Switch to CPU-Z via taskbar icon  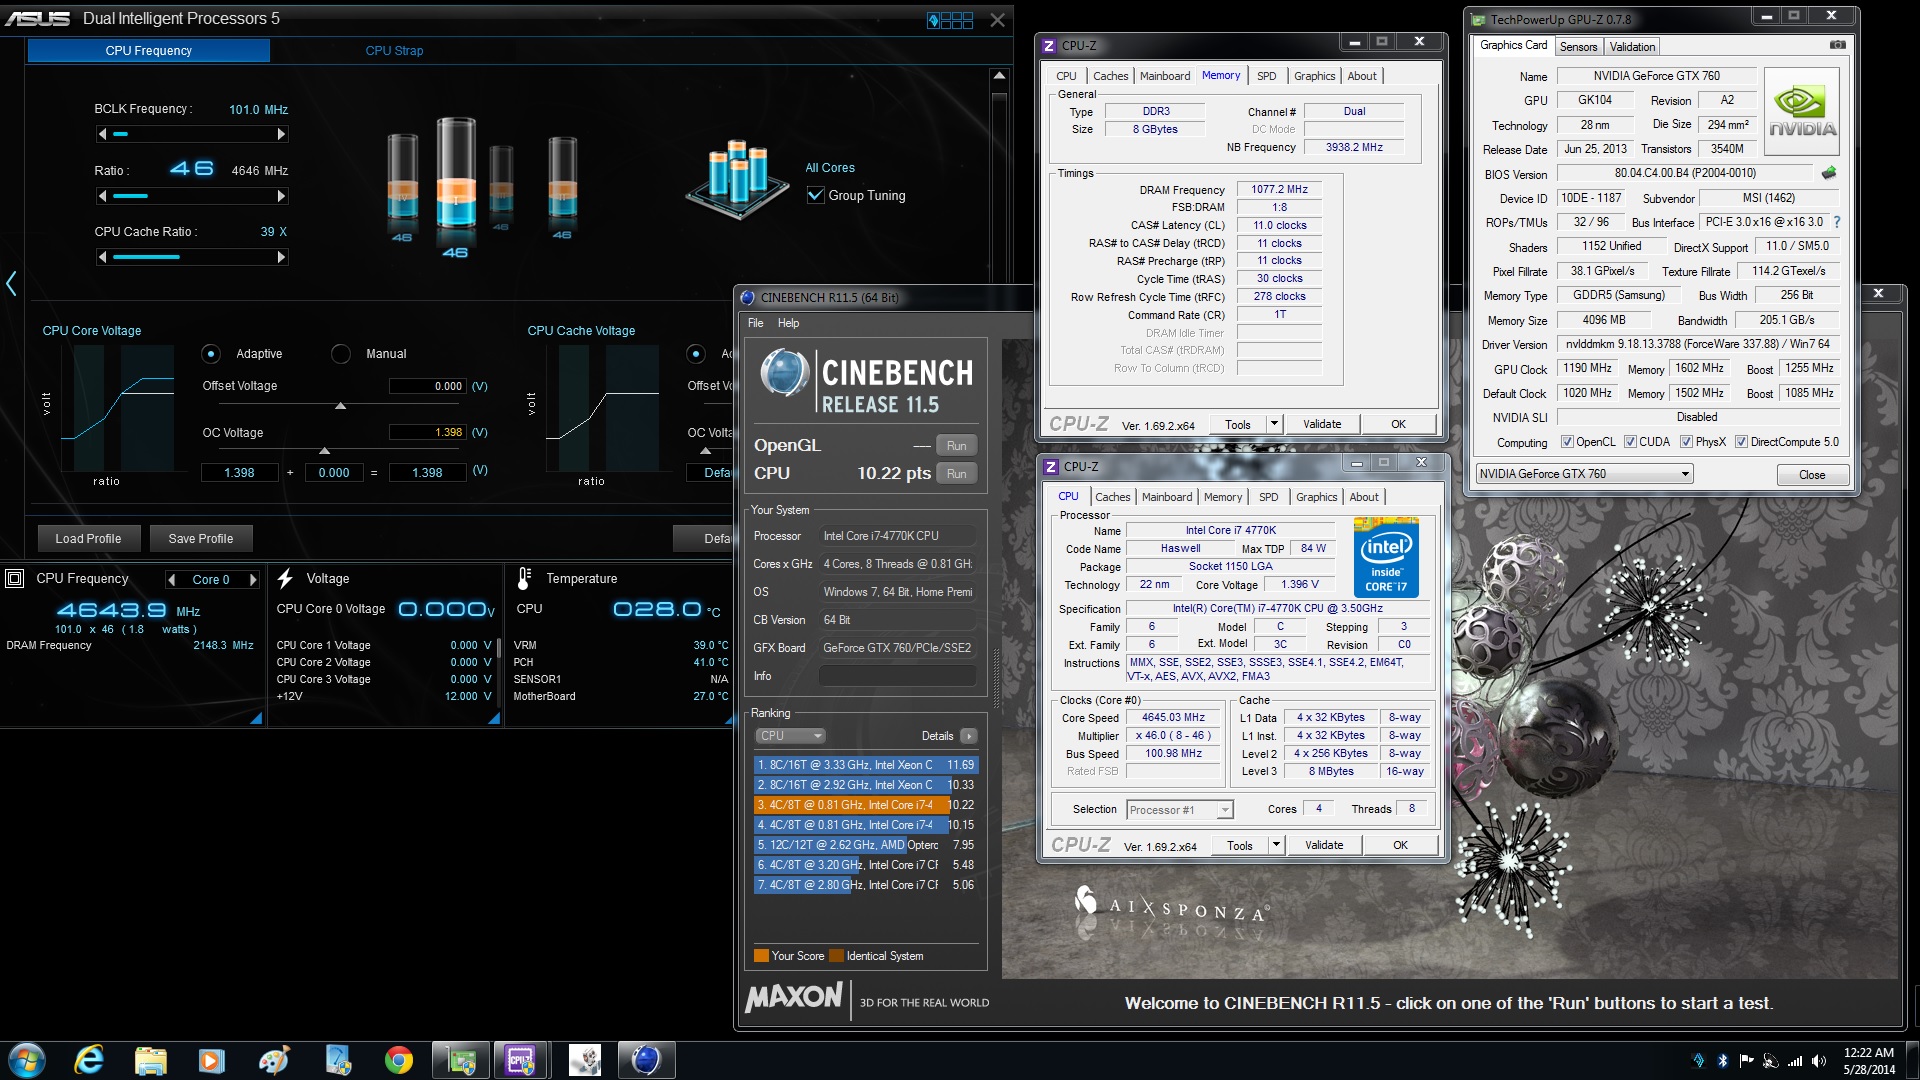(x=521, y=1060)
